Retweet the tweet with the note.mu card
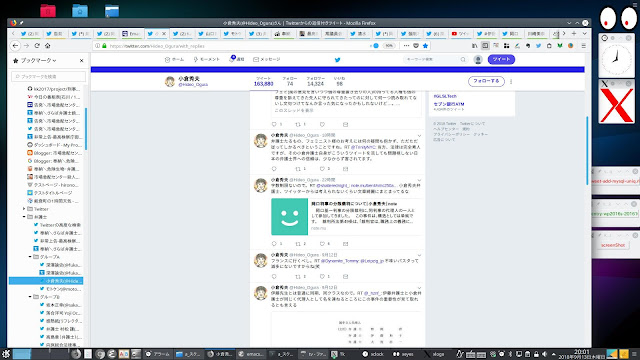 click(x=298, y=244)
